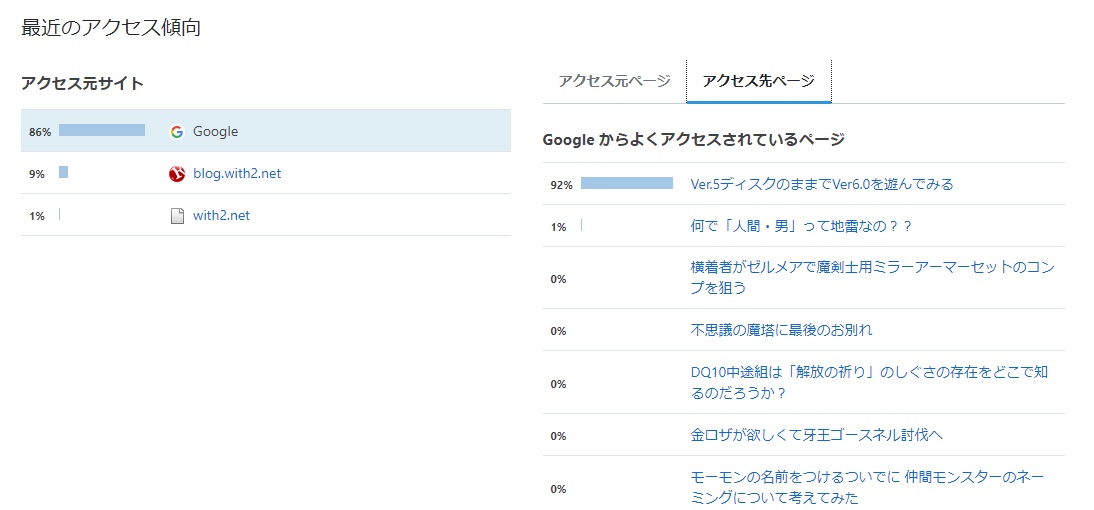The height and width of the screenshot is (510, 1094).
Task: Click the blog.with2.net red favicon
Action: tap(177, 174)
